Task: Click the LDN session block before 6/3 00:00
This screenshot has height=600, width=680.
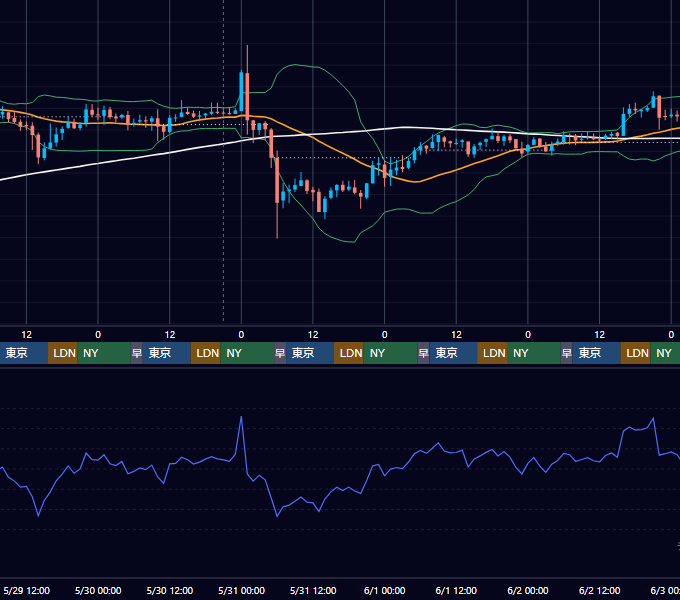Action: [x=635, y=353]
